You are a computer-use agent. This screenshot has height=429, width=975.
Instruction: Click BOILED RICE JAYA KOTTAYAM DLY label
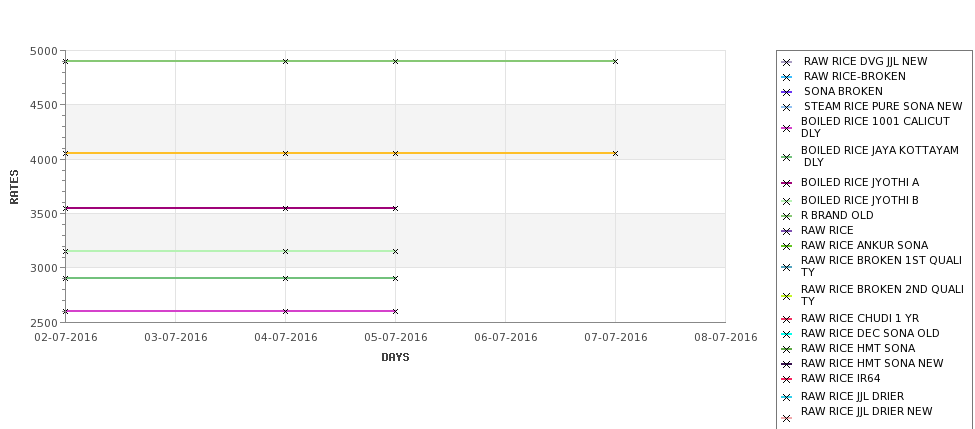pos(880,156)
